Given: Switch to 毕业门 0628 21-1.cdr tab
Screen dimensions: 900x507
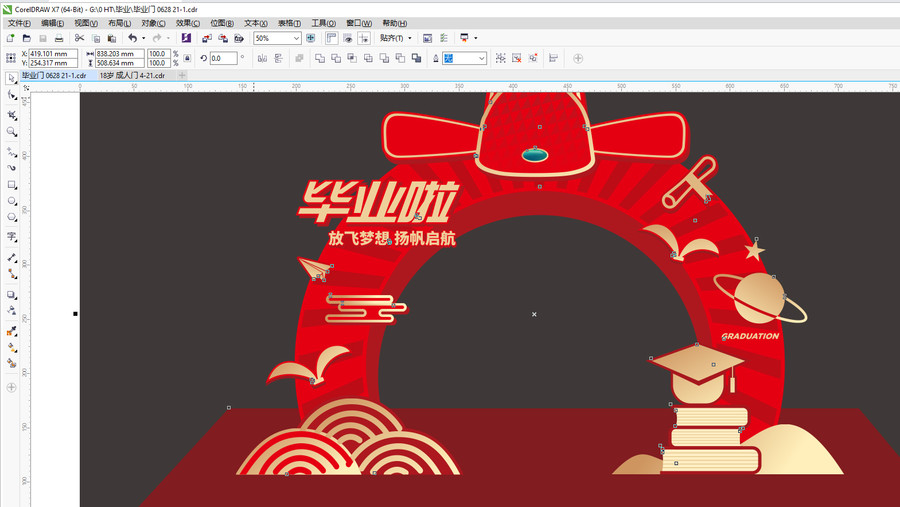Looking at the screenshot, I should (x=54, y=75).
